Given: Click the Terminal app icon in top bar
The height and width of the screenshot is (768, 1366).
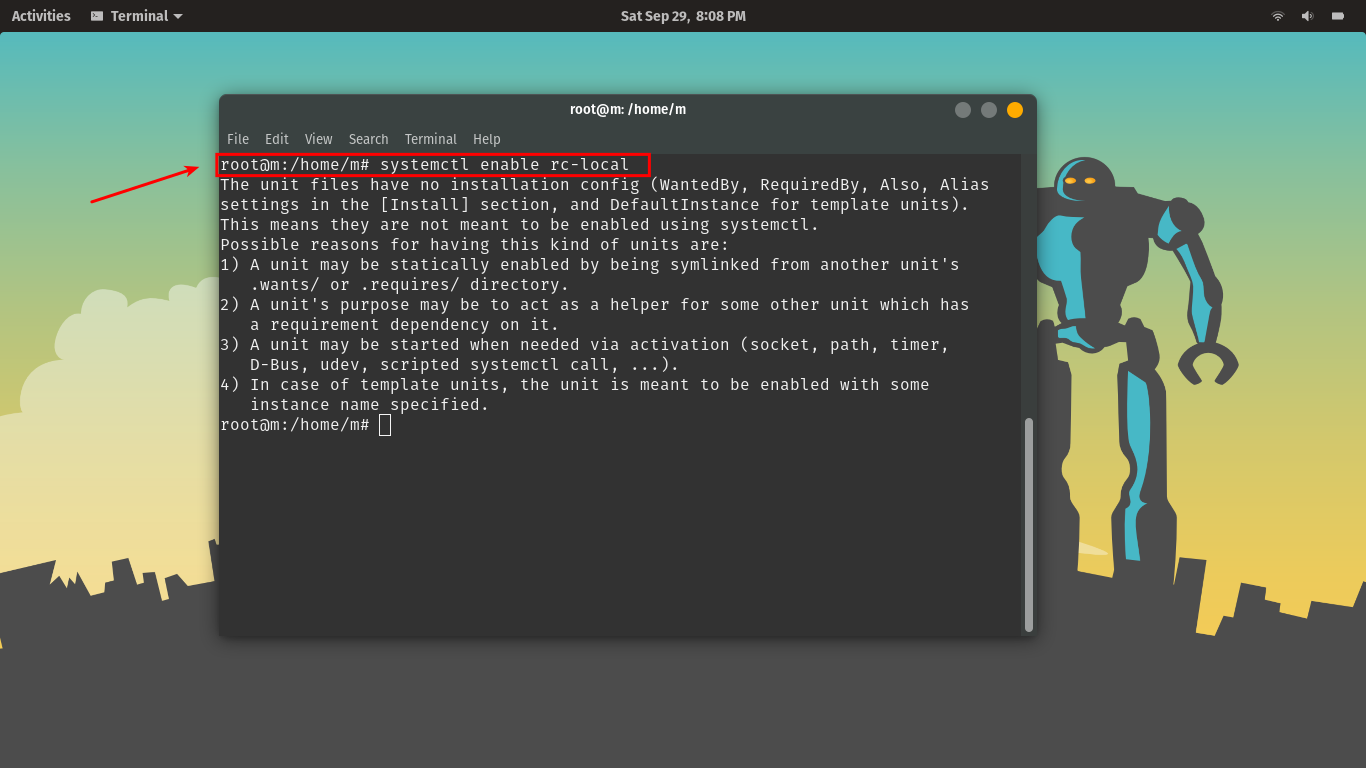Looking at the screenshot, I should 97,16.
